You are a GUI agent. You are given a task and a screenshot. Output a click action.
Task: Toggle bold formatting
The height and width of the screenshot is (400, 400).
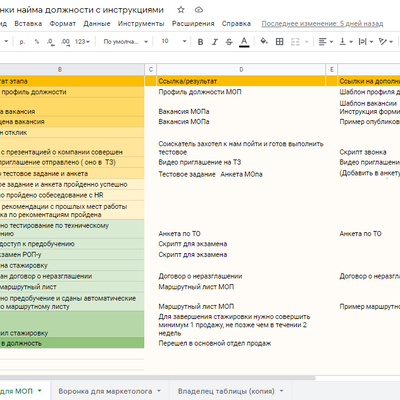[x=200, y=42]
